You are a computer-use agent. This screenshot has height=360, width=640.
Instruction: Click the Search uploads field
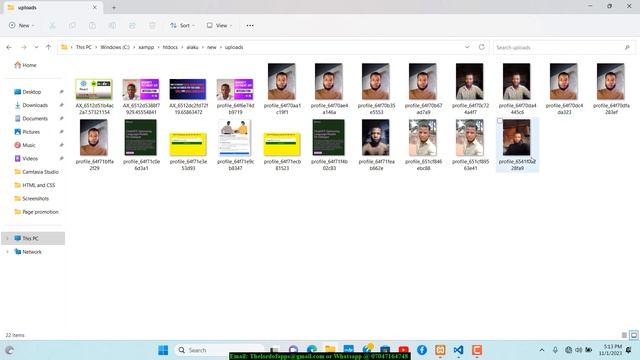coord(564,47)
